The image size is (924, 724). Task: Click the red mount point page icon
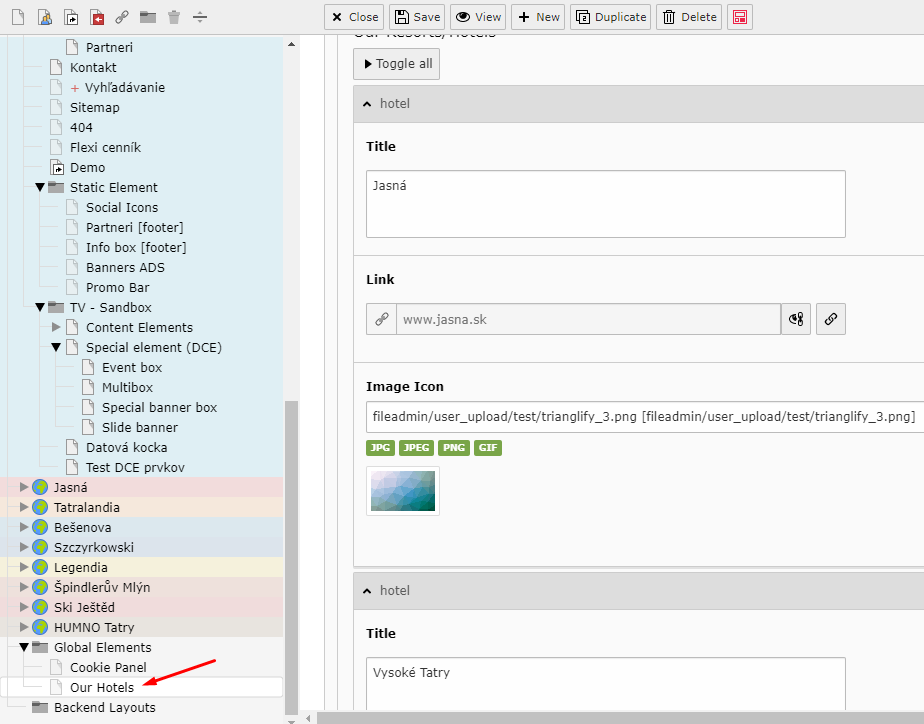[x=96, y=17]
